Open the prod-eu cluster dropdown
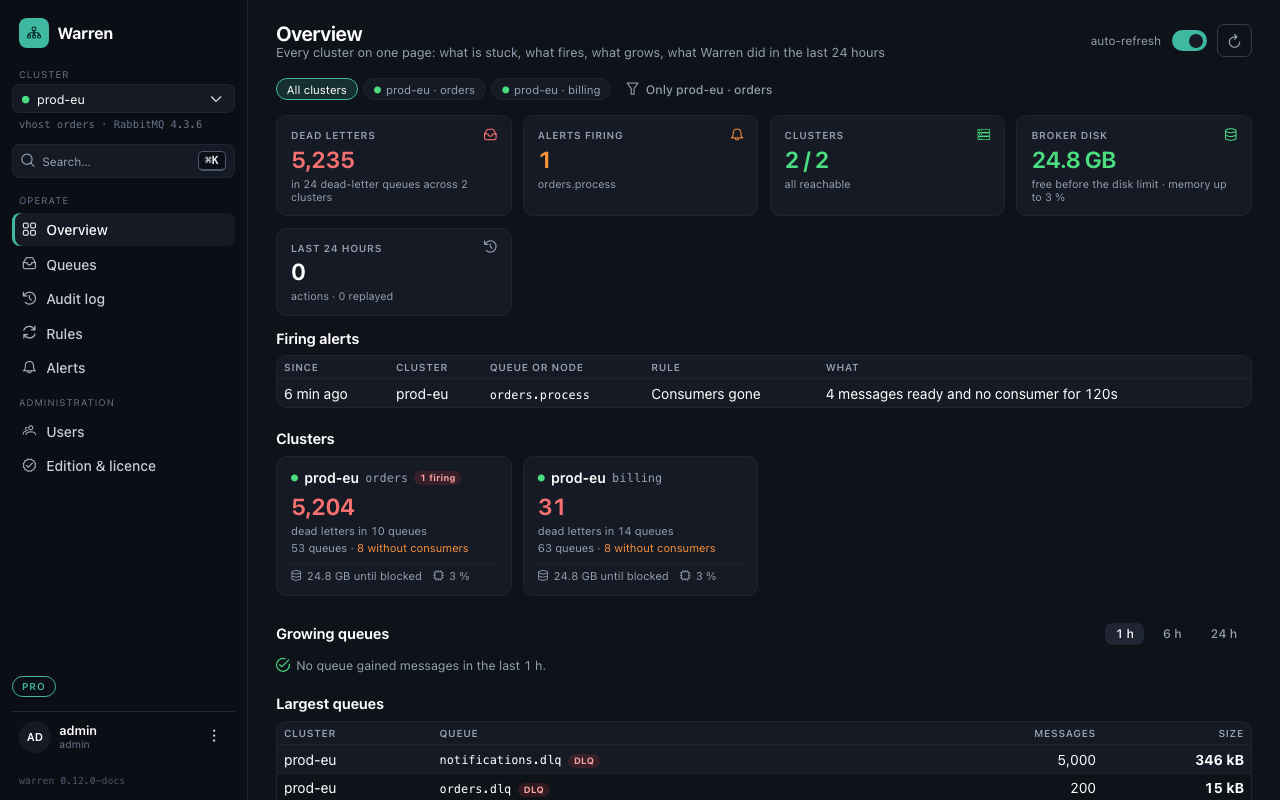This screenshot has height=800, width=1280. click(x=123, y=99)
